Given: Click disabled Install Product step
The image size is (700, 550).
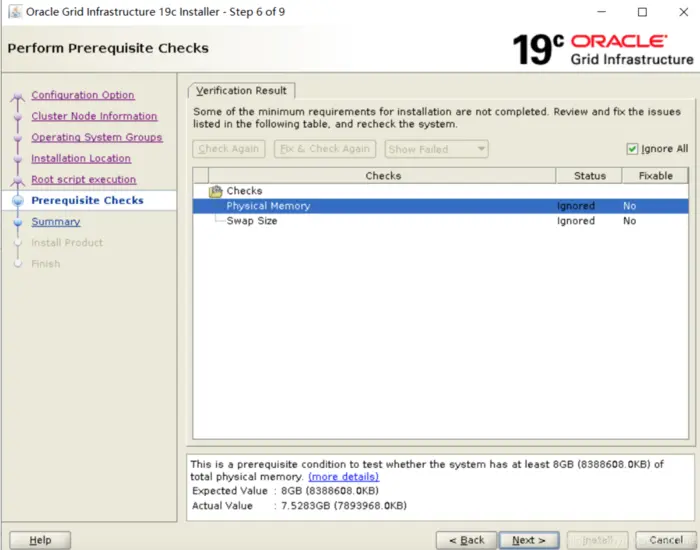Looking at the screenshot, I should point(67,243).
